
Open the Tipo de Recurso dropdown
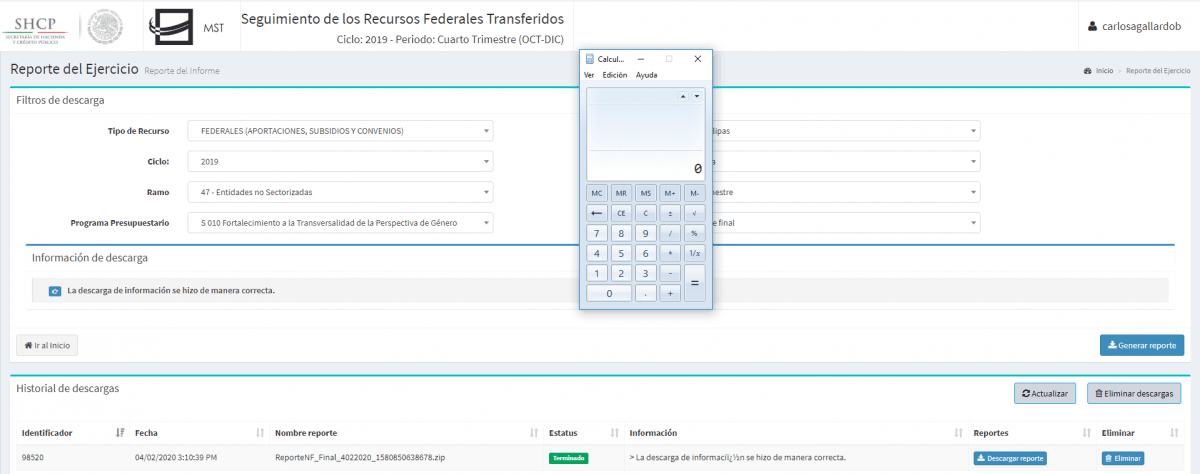point(340,131)
